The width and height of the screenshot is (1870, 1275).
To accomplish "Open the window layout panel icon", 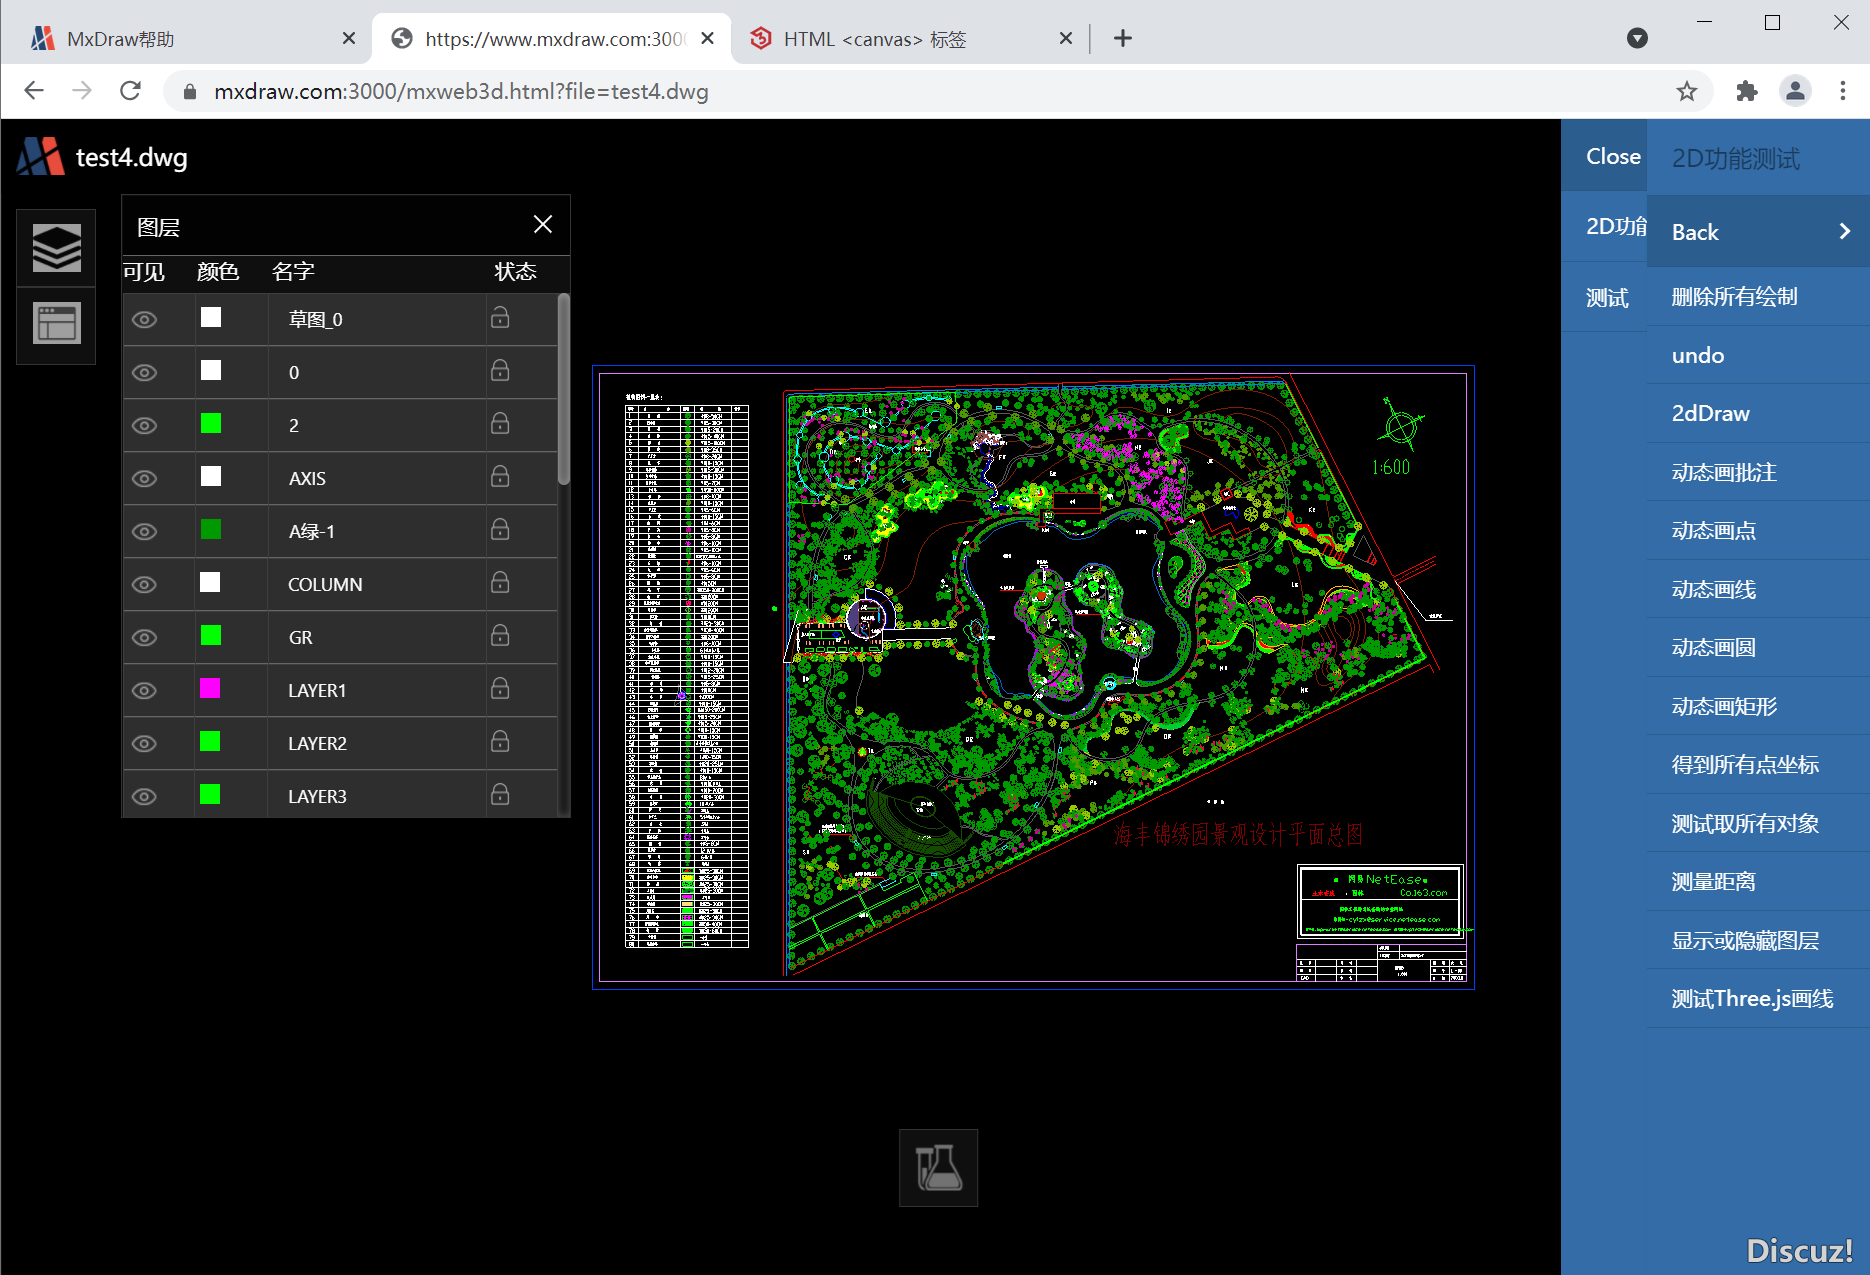I will click(57, 324).
